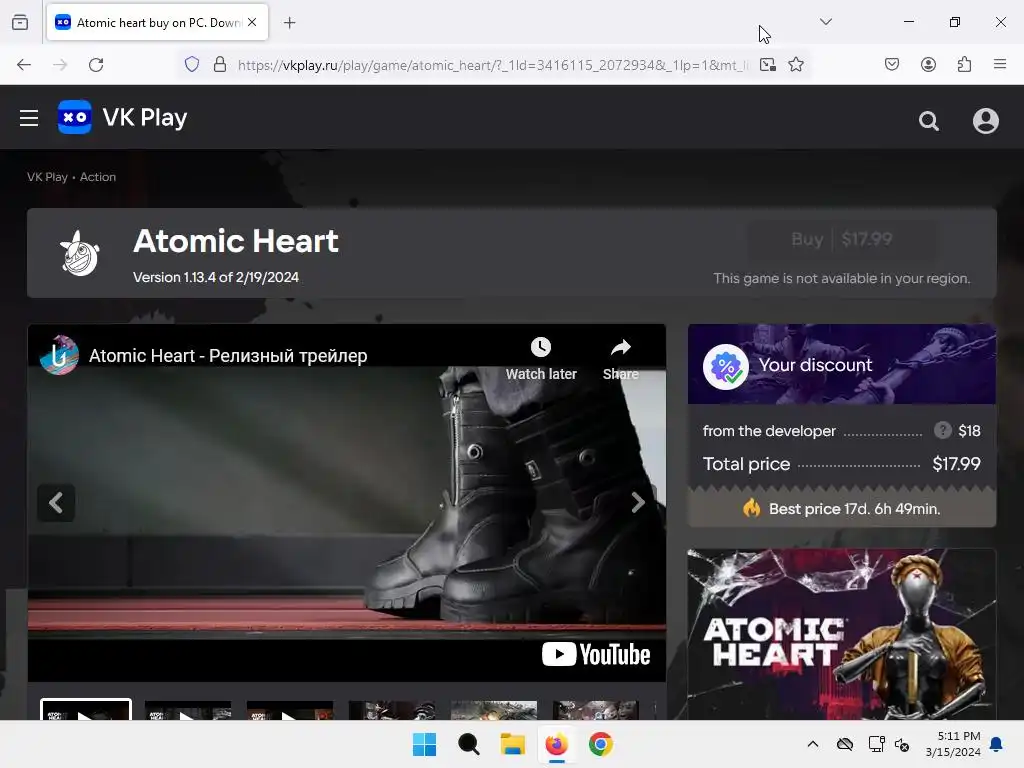The width and height of the screenshot is (1024, 768).
Task: Click the translate page icon in address bar
Action: (768, 65)
